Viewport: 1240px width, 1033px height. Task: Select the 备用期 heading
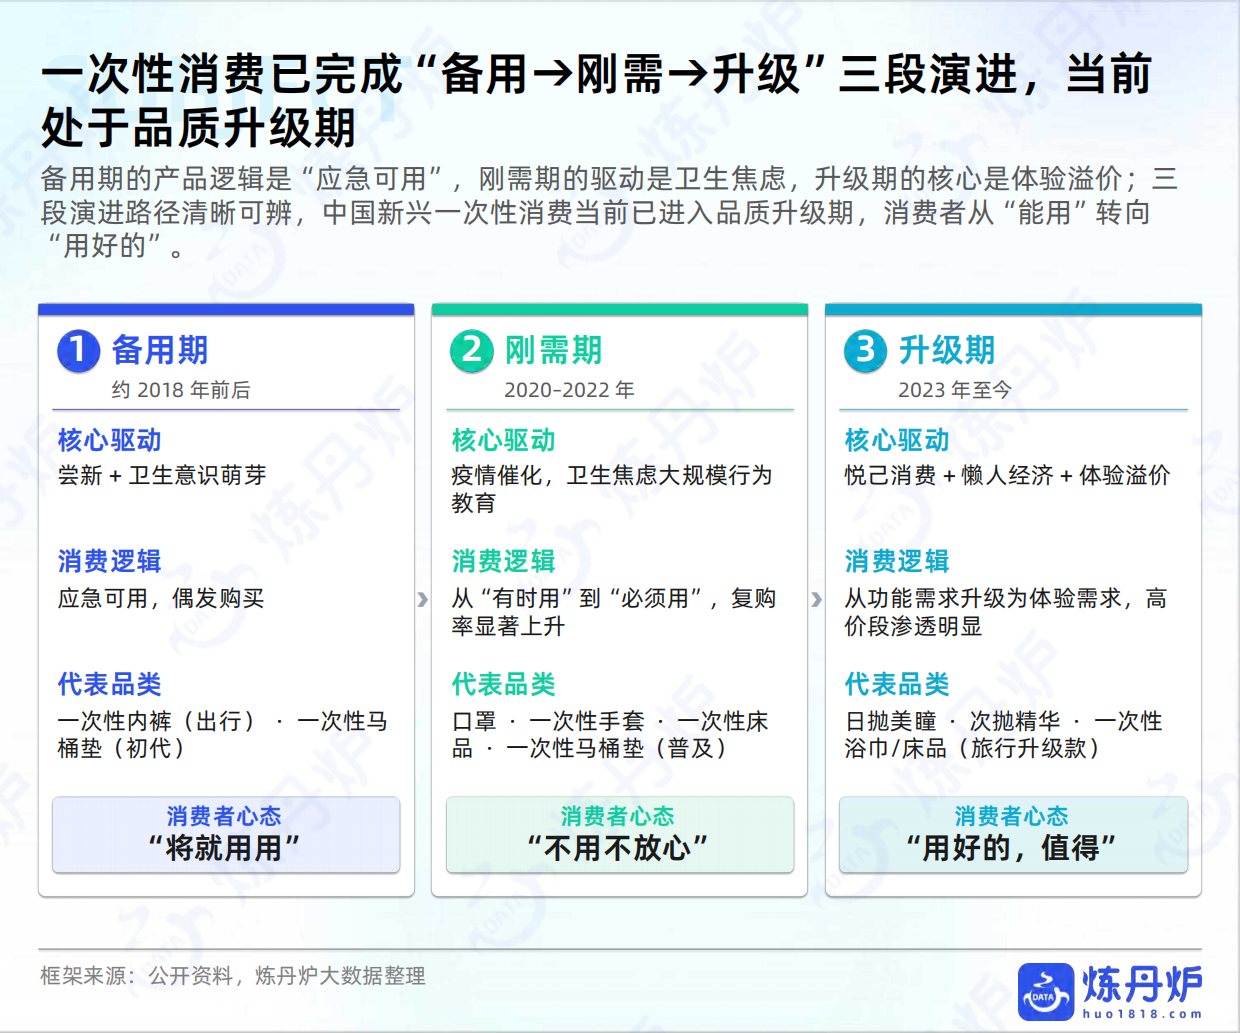[x=160, y=350]
